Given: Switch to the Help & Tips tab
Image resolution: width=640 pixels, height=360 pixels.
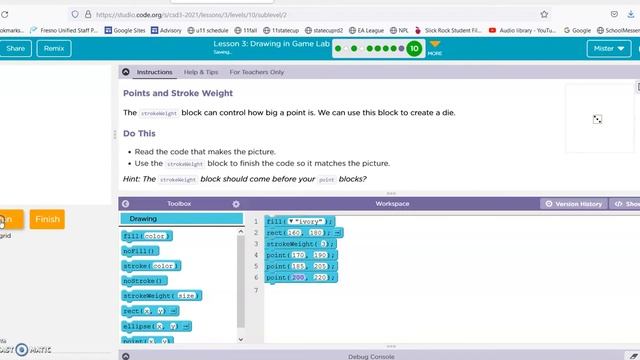Looking at the screenshot, I should 201,72.
